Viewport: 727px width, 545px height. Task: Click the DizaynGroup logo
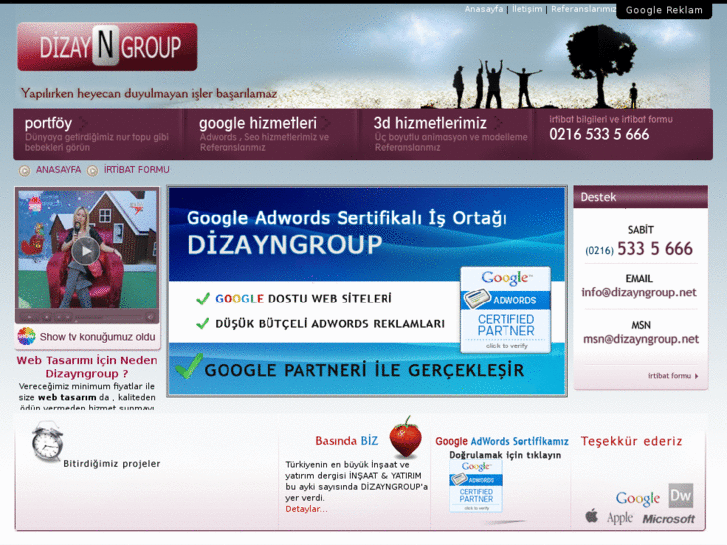(107, 47)
